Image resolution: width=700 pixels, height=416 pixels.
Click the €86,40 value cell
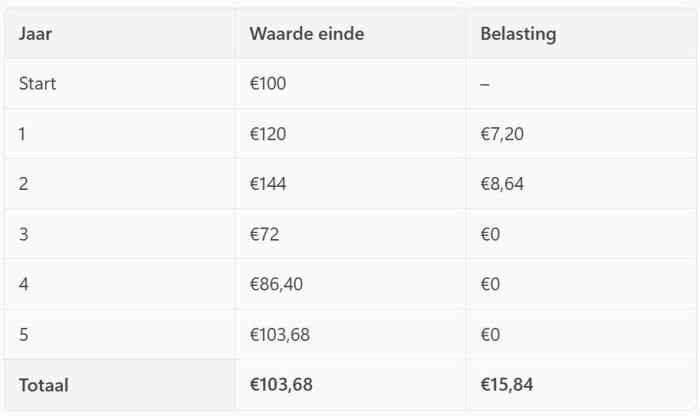pos(276,284)
